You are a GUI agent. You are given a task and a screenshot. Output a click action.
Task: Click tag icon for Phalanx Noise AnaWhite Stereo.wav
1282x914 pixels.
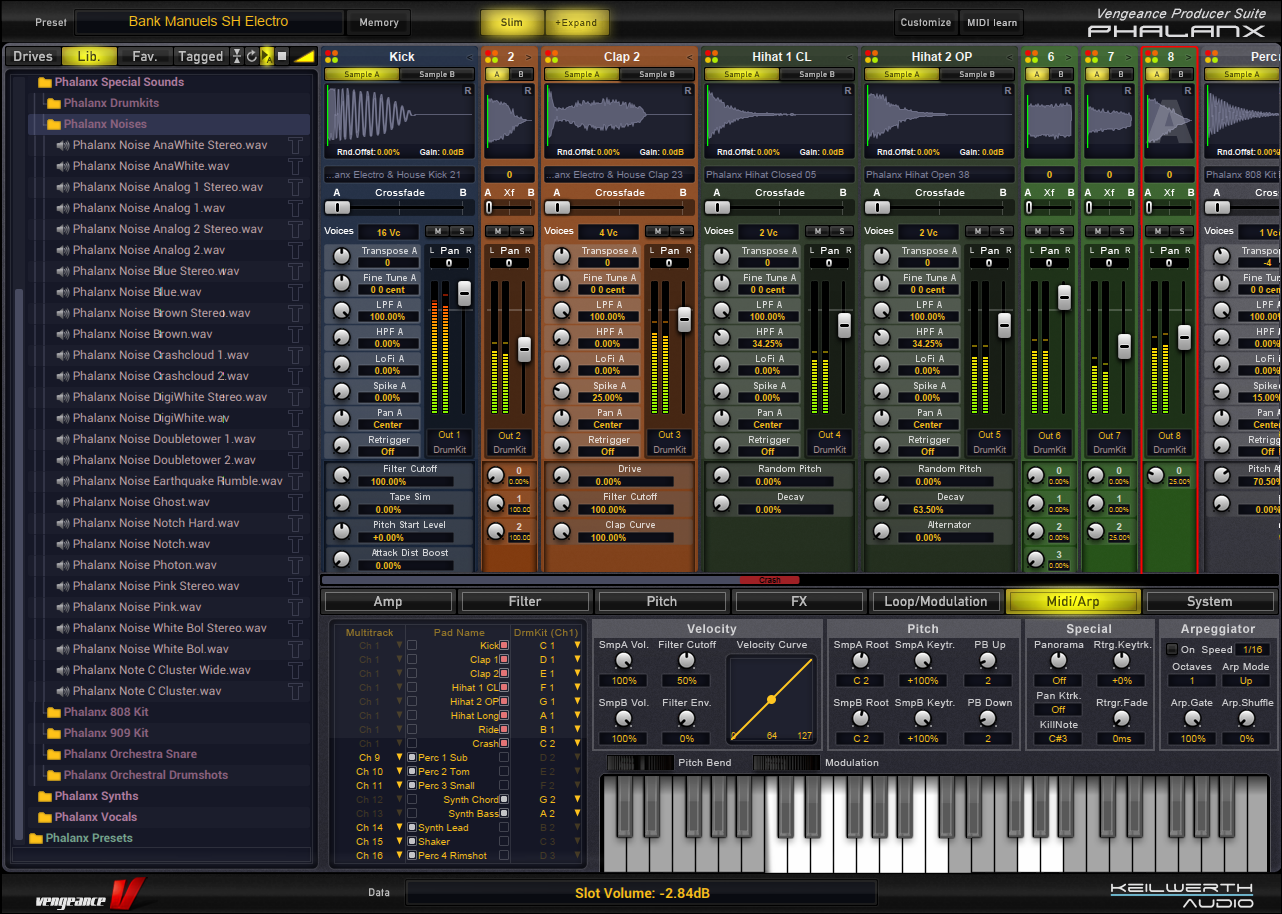pos(295,145)
